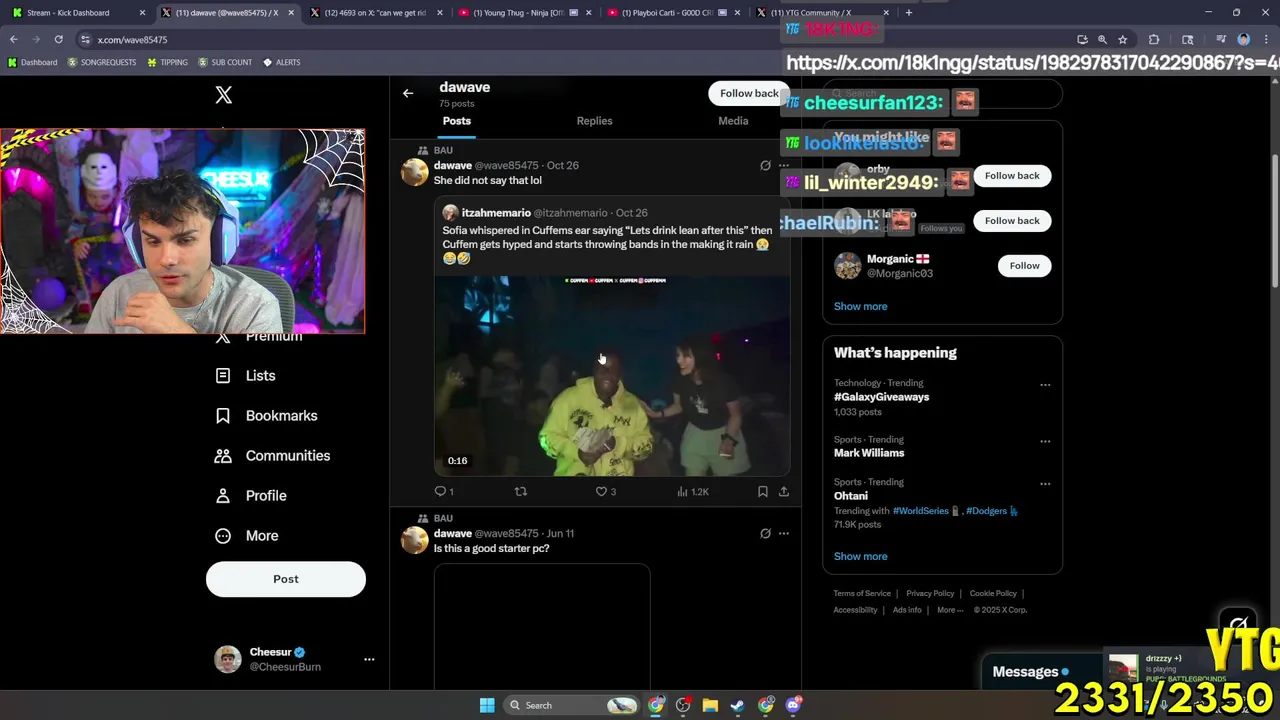Click the Chrome profile avatar
Screen dimensions: 1280x720
click(1243, 39)
